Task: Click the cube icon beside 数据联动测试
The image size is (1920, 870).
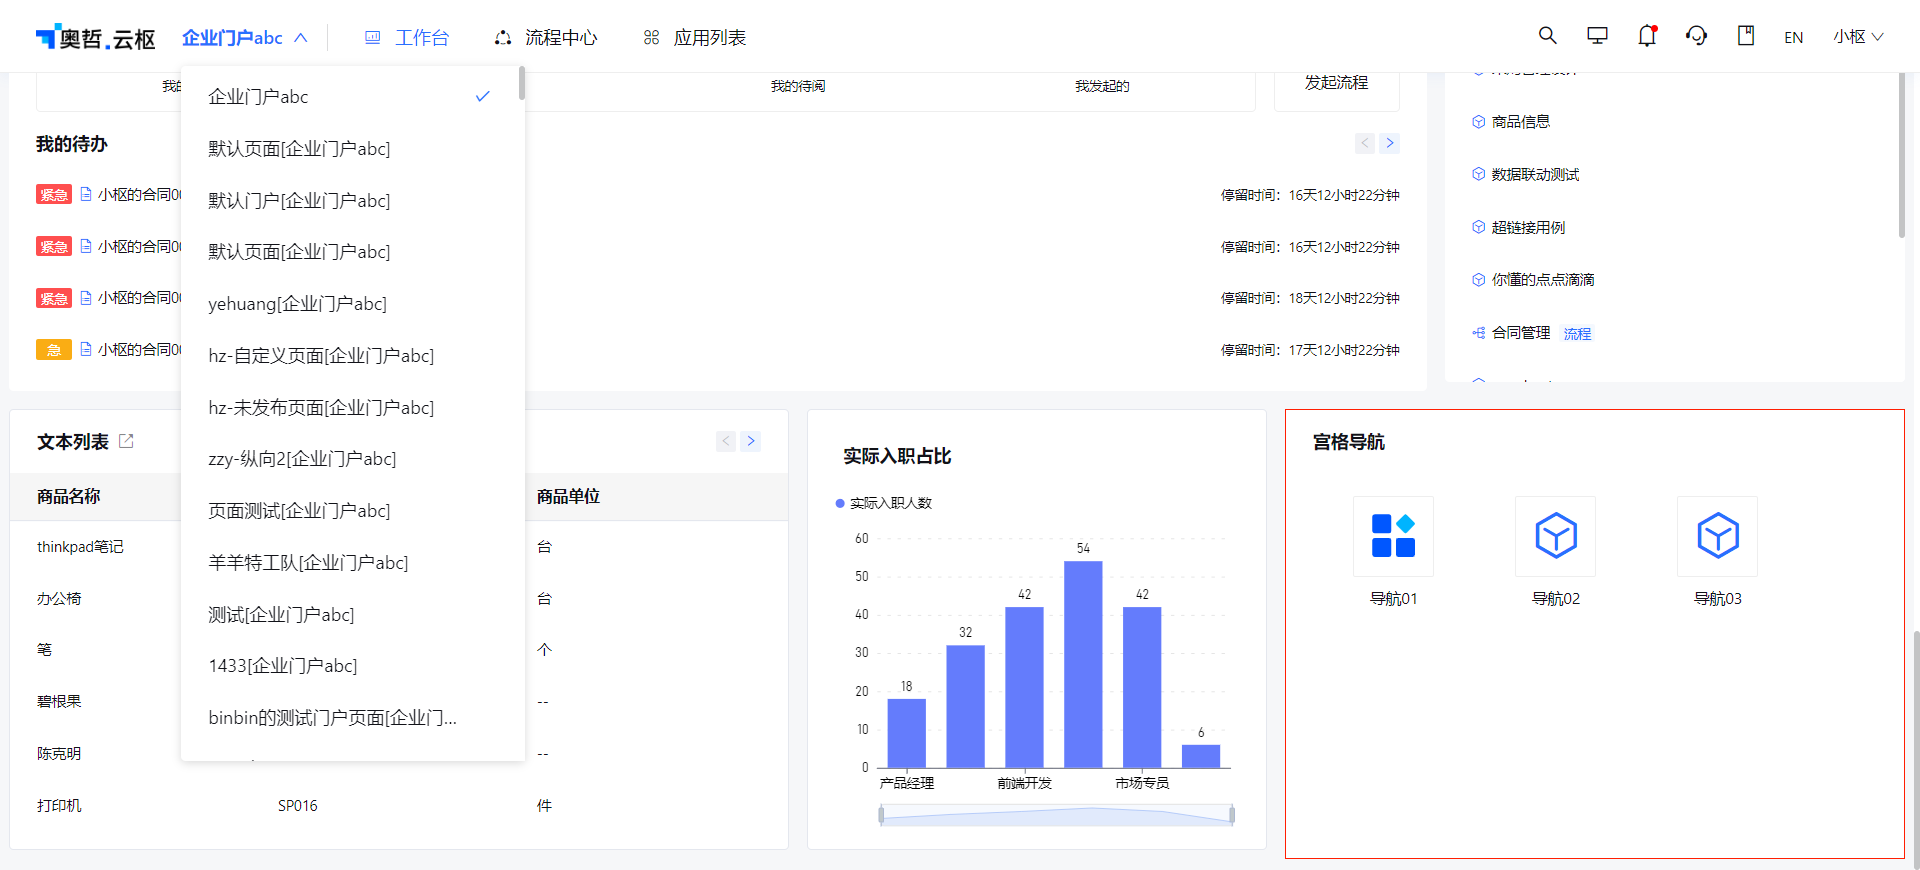Action: [x=1478, y=174]
